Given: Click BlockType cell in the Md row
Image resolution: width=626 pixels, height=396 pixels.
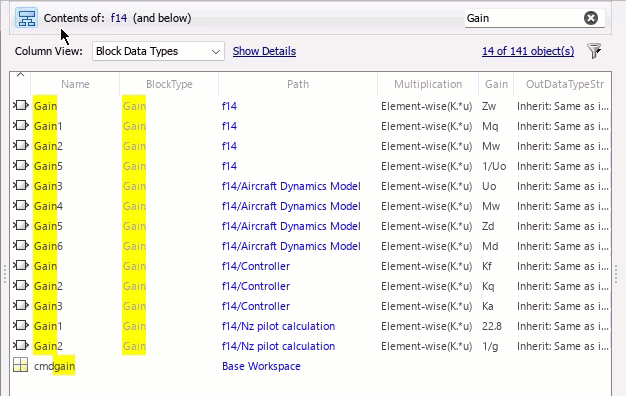Looking at the screenshot, I should click(x=134, y=246).
